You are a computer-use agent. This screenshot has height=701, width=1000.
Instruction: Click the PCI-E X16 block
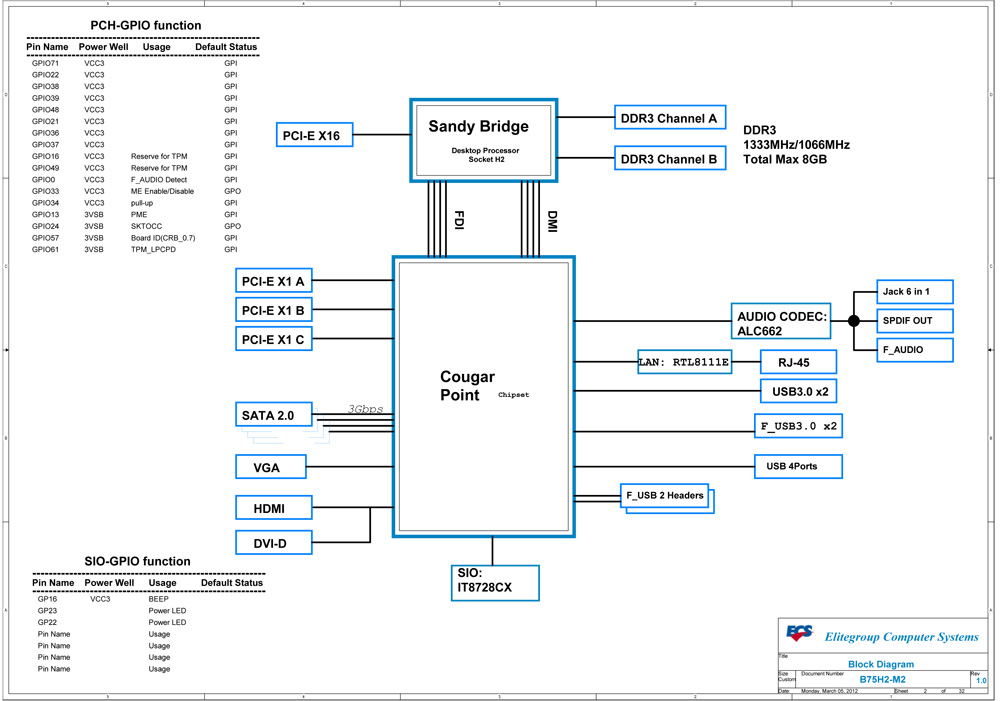314,135
